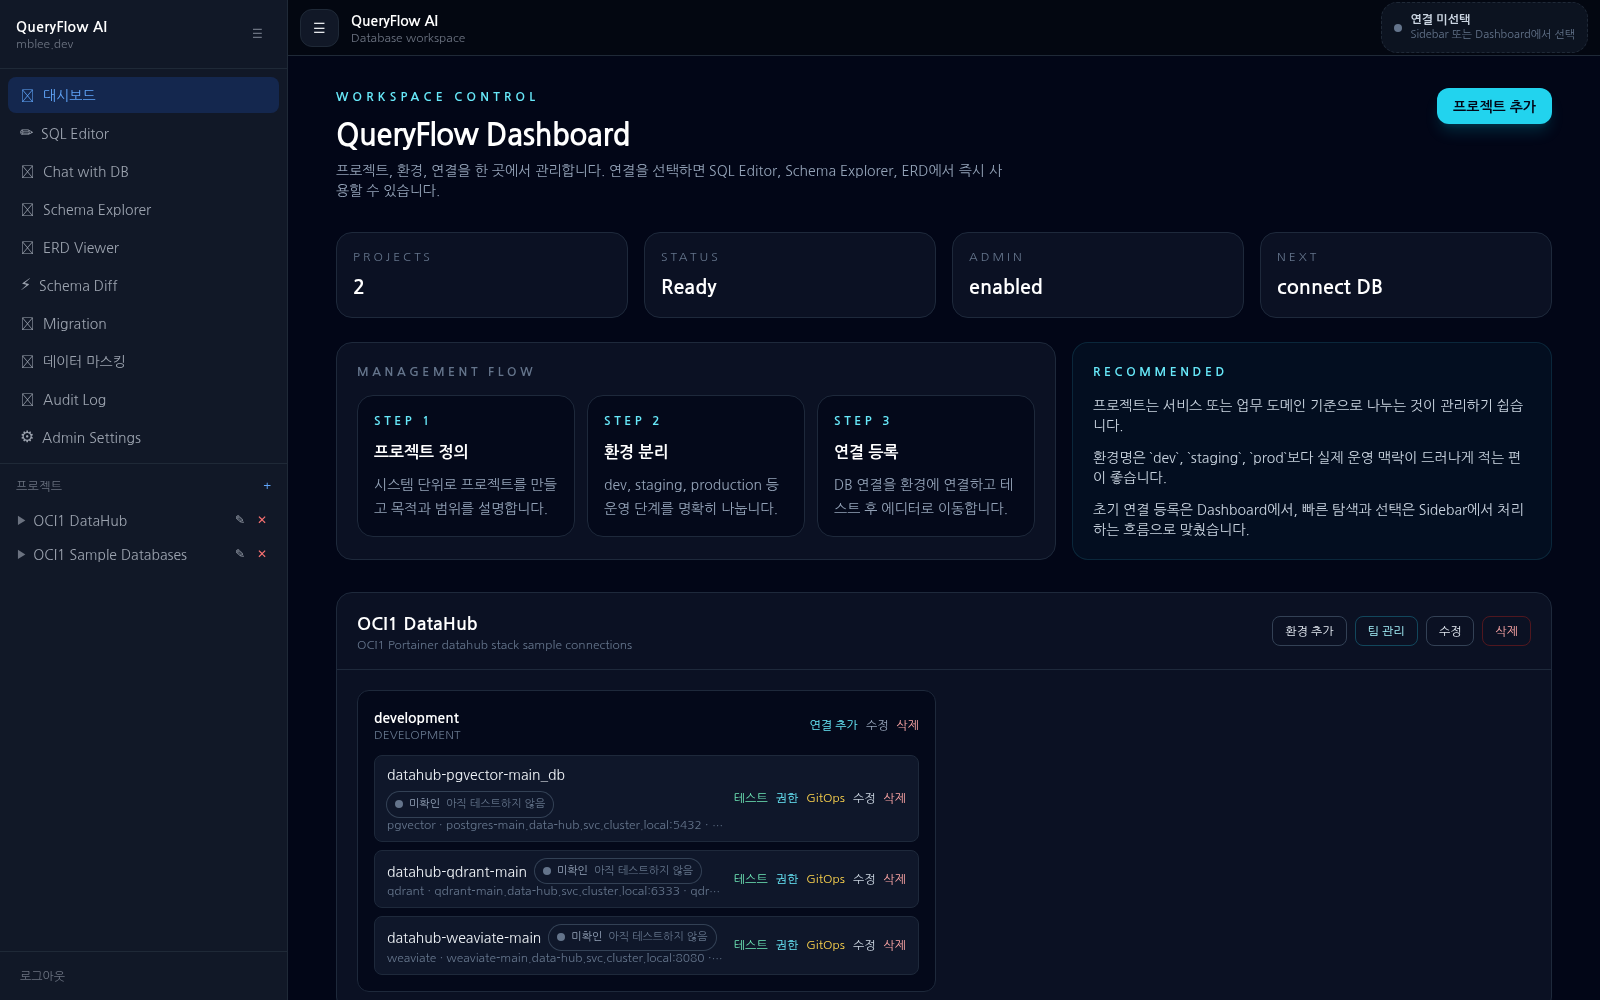Open the Migration page
The height and width of the screenshot is (1000, 1600).
[143, 323]
